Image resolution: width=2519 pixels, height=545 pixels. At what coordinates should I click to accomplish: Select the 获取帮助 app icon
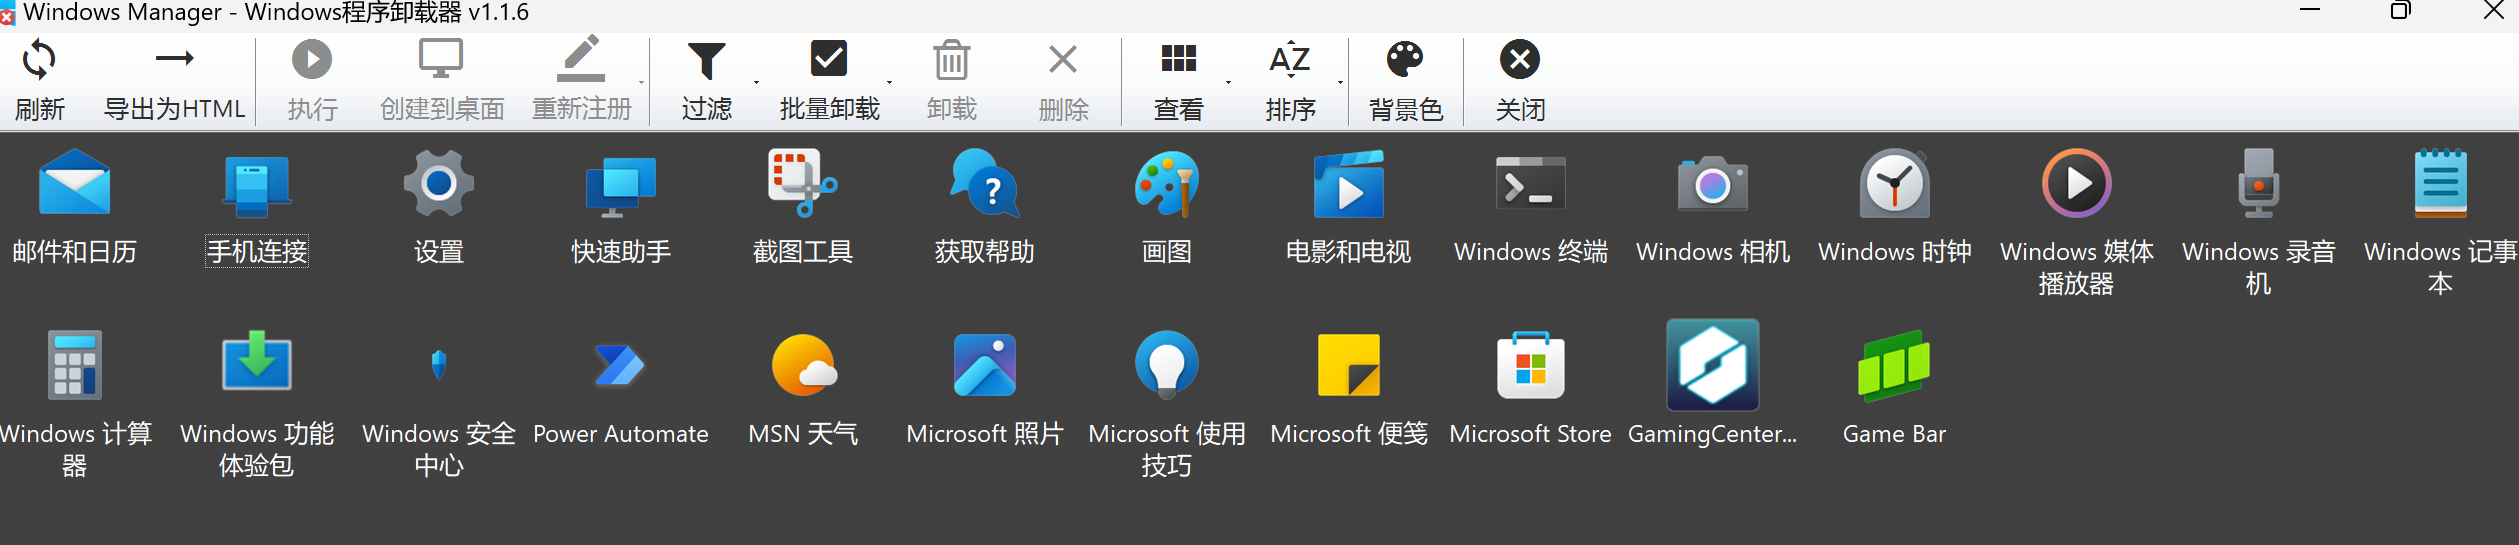click(985, 183)
